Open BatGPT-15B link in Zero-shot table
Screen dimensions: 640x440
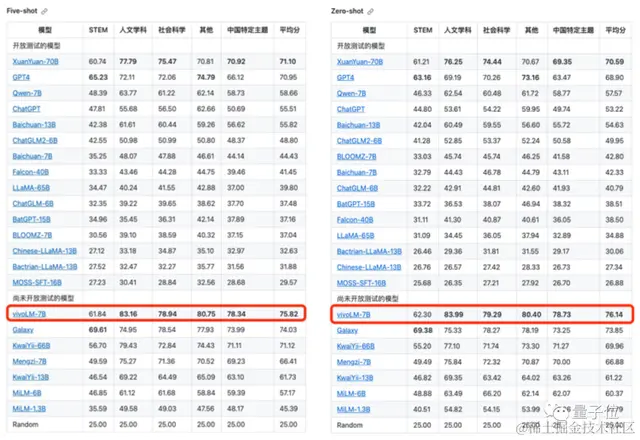click(356, 204)
